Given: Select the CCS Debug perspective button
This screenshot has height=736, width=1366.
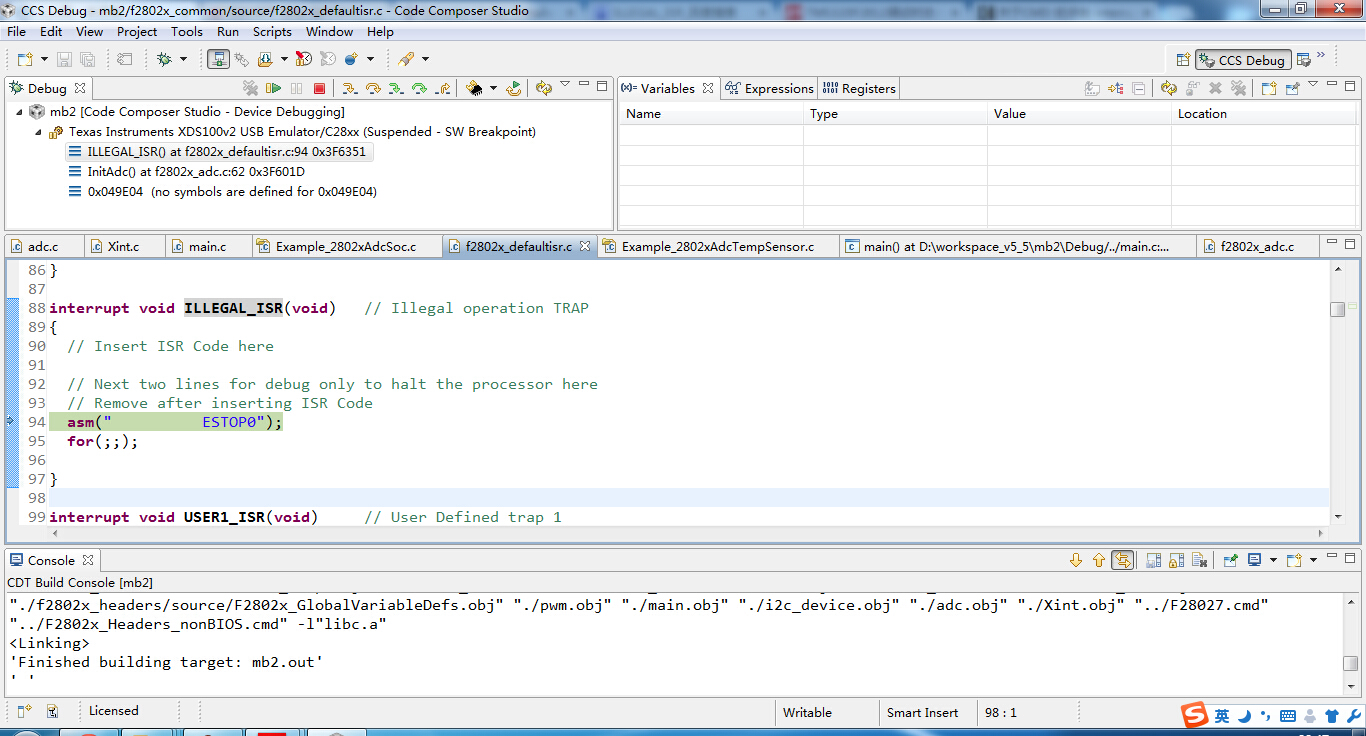Looking at the screenshot, I should point(1241,60).
